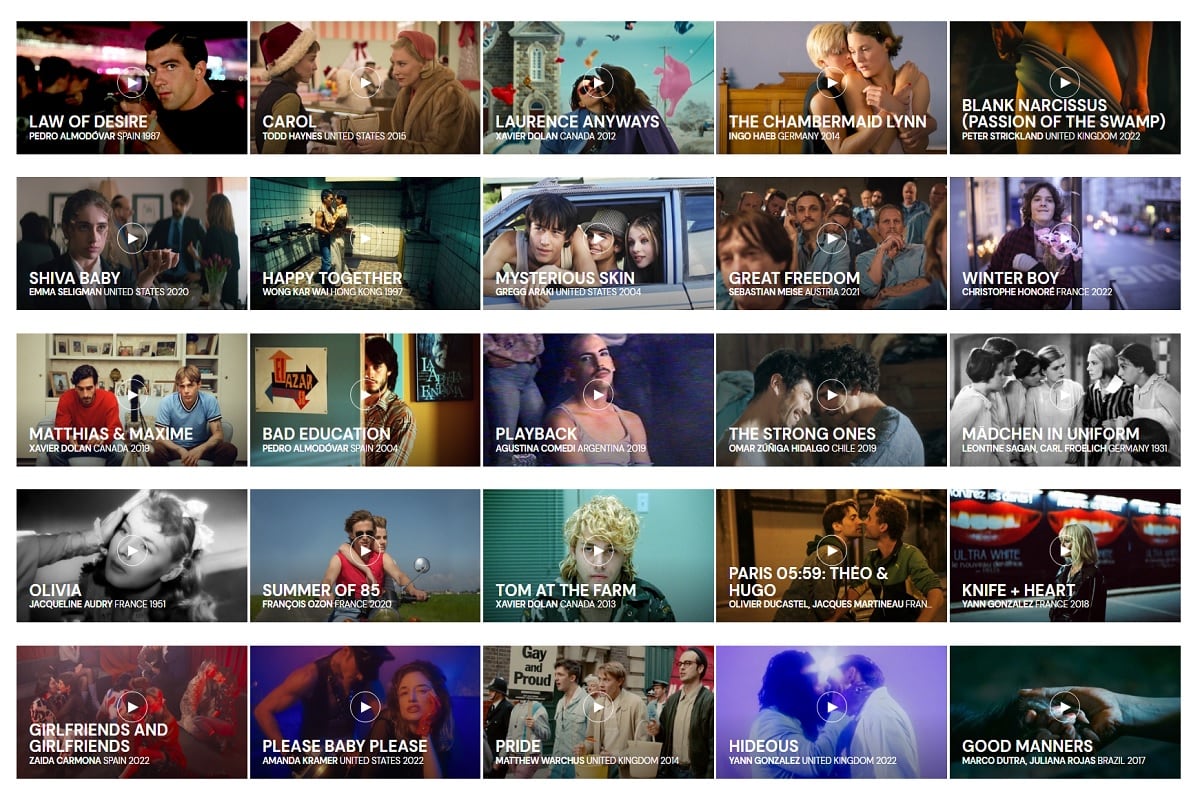
Task: Click the play icon on Carol
Action: (365, 82)
